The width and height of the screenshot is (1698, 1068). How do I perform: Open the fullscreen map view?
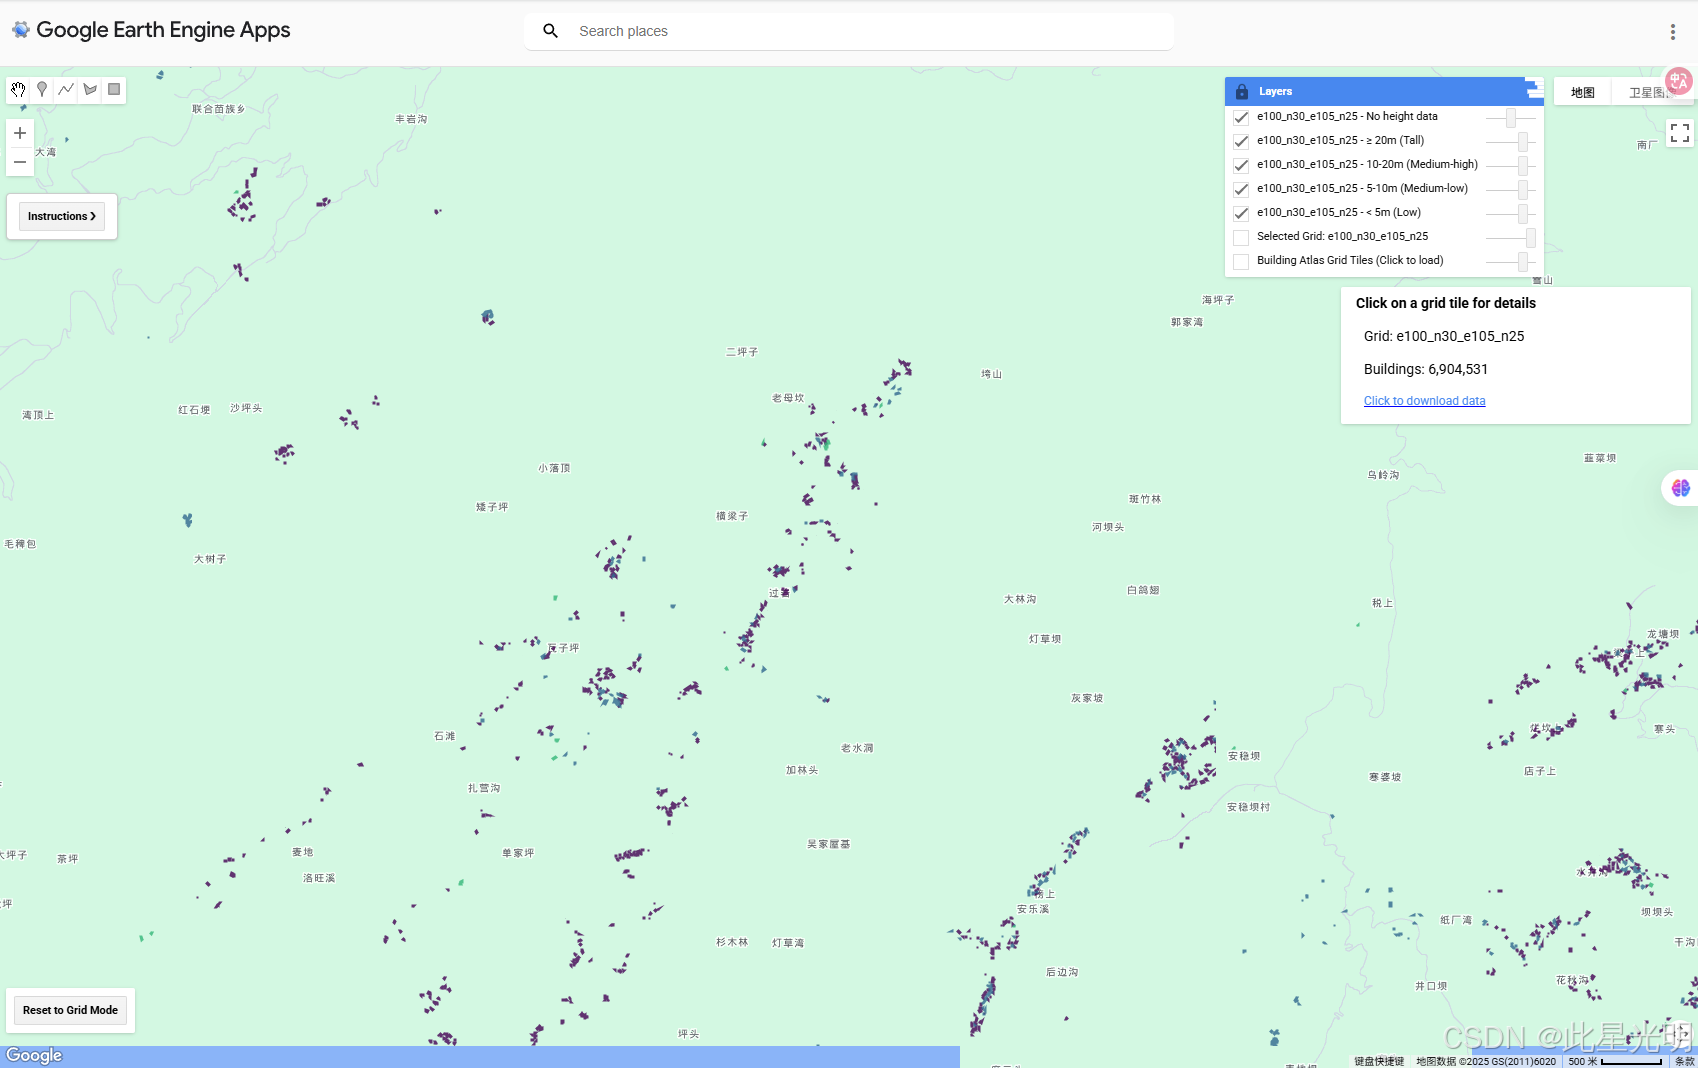(1679, 132)
